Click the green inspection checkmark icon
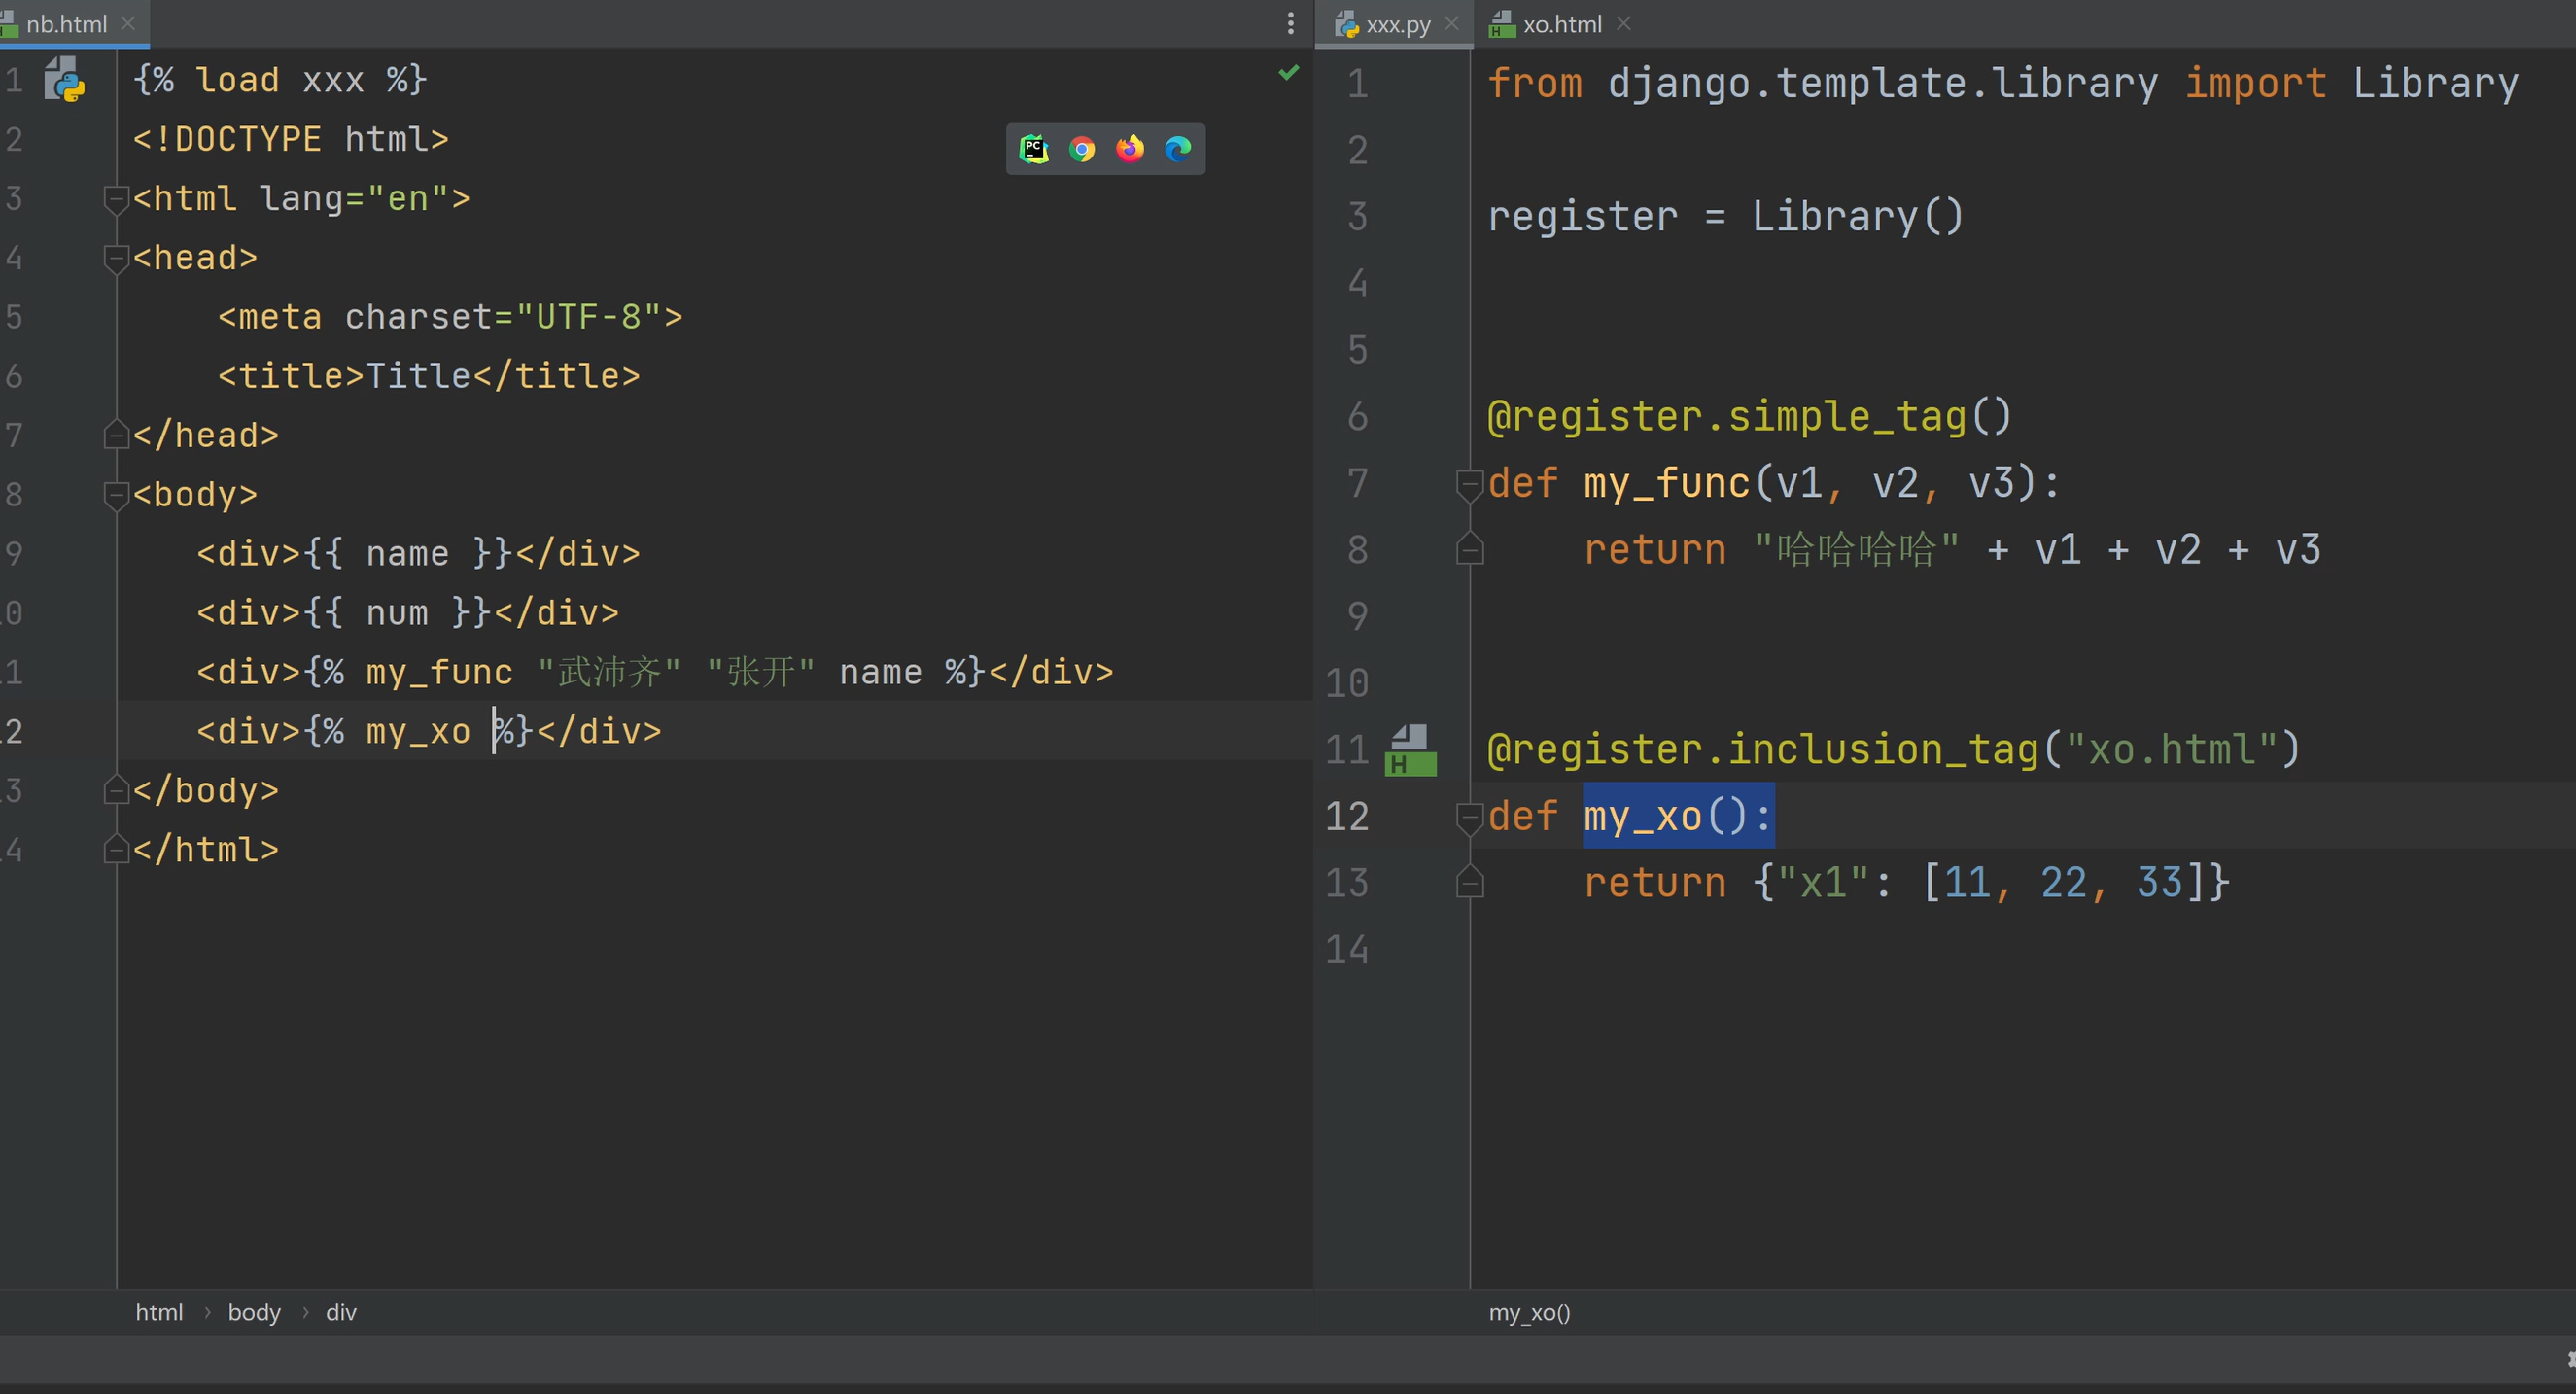The height and width of the screenshot is (1394, 2576). coord(1288,72)
